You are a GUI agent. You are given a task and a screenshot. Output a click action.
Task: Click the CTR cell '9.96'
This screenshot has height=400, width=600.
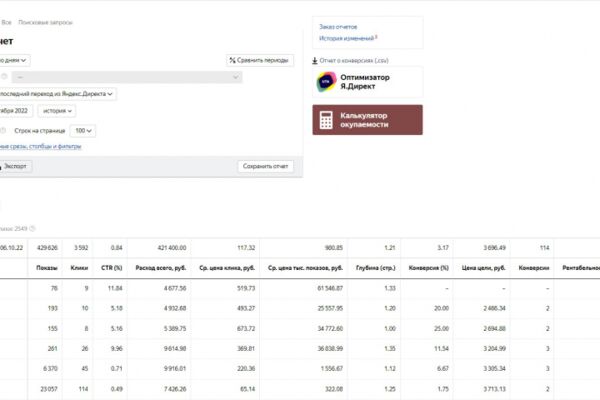click(x=116, y=348)
